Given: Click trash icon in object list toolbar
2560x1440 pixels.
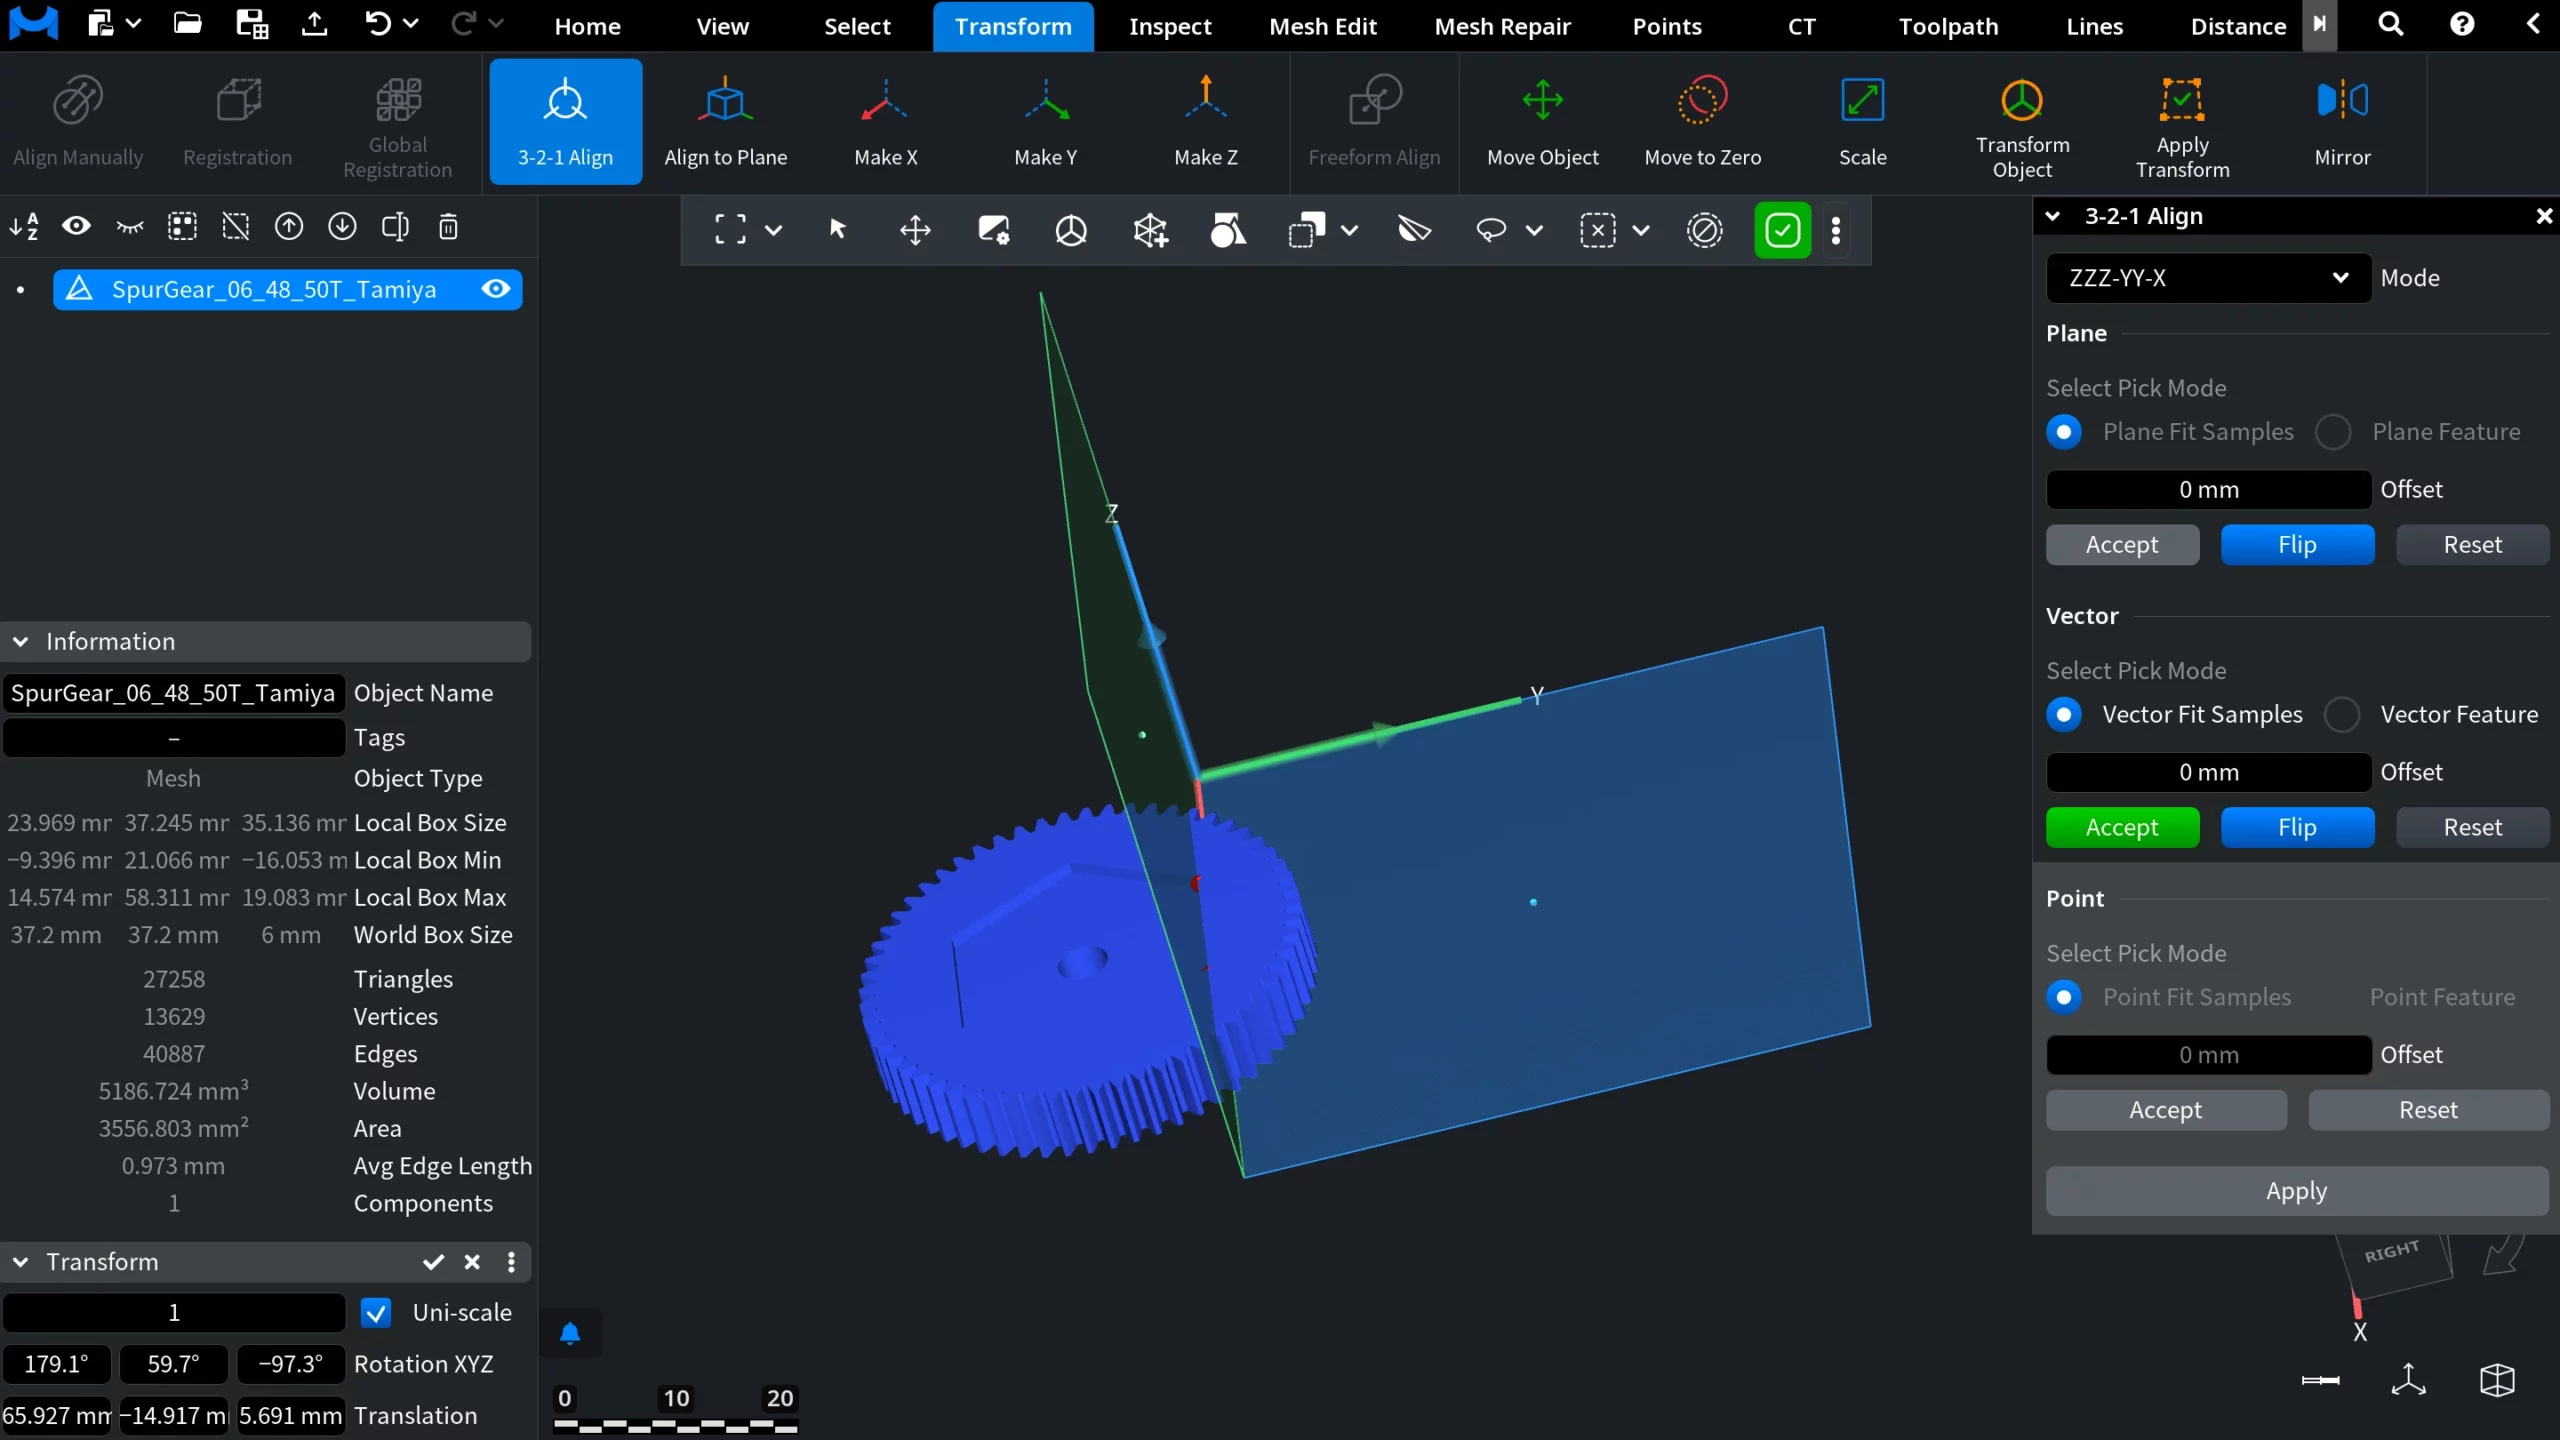Looking at the screenshot, I should tap(448, 227).
